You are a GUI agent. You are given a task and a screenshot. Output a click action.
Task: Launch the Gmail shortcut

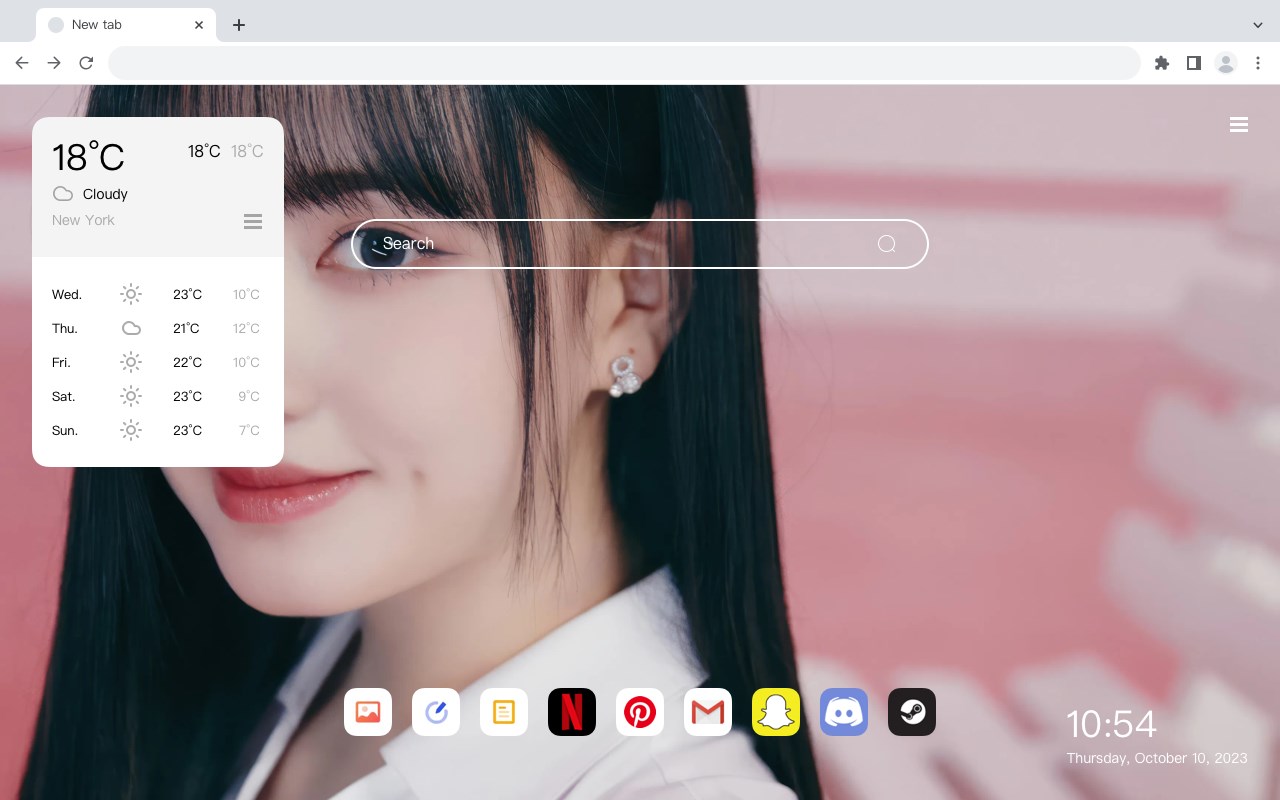pyautogui.click(x=708, y=712)
